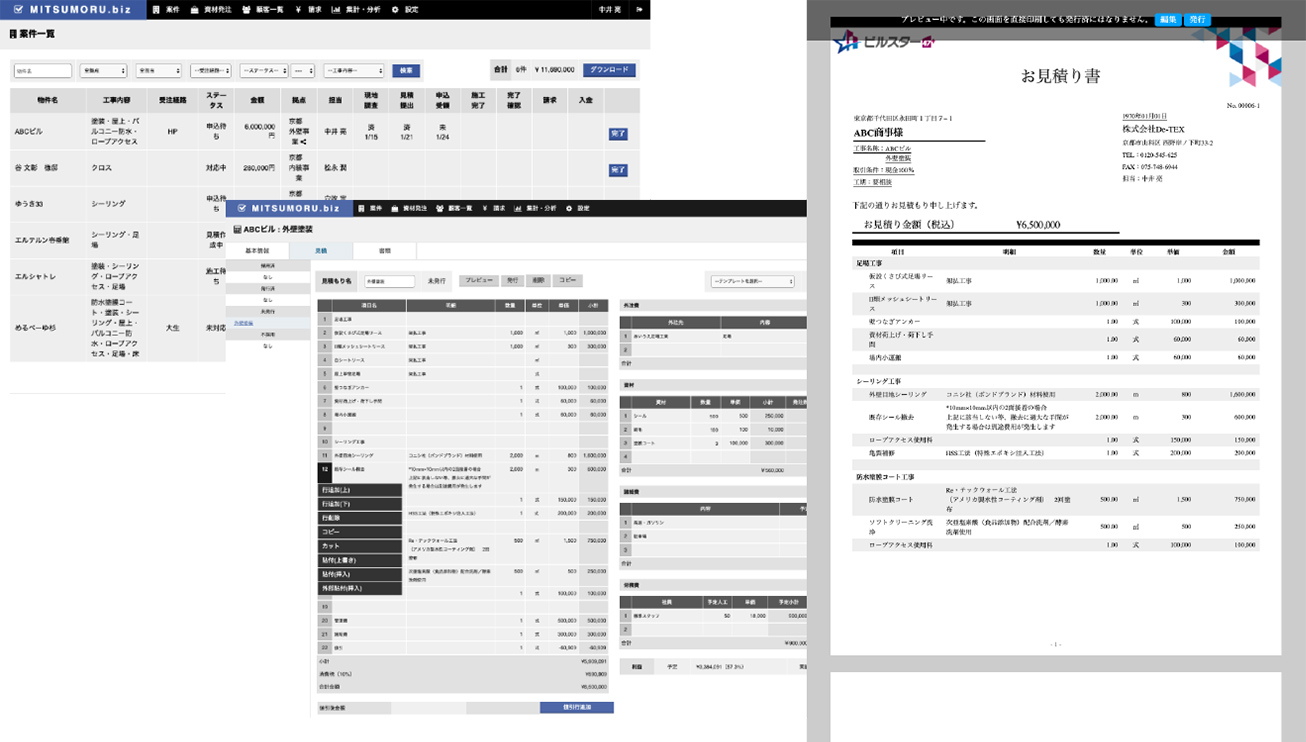The height and width of the screenshot is (742, 1306).
Task: Click 資材発注 briefcase icon in 案件一覧 window navbar
Action: tap(194, 10)
